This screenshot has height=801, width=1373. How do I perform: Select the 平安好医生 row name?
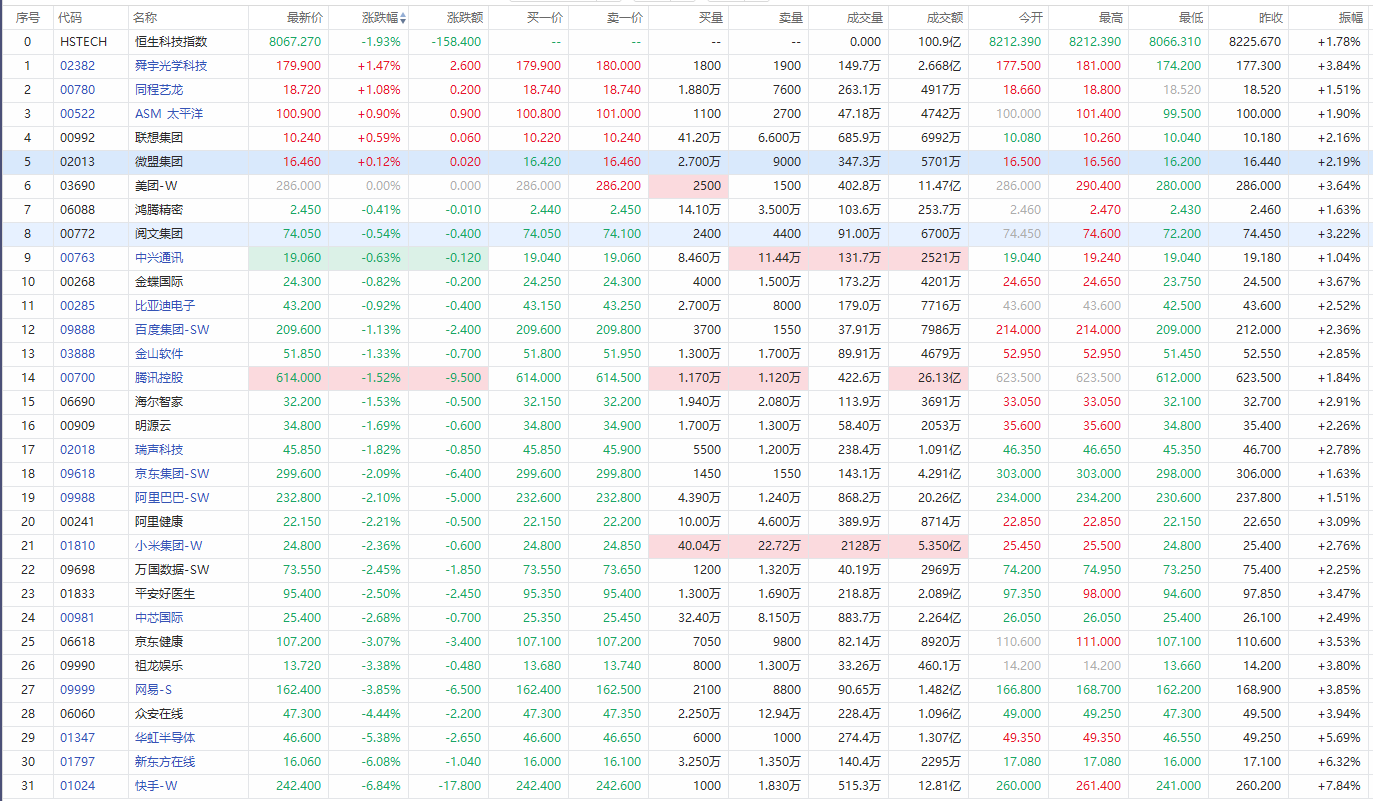pyautogui.click(x=165, y=594)
